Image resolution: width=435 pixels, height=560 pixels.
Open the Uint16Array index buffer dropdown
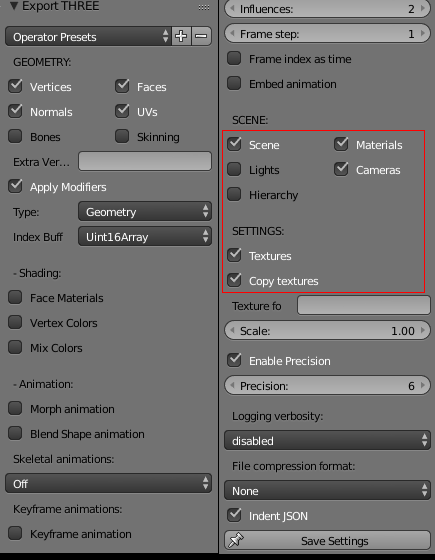tap(145, 236)
